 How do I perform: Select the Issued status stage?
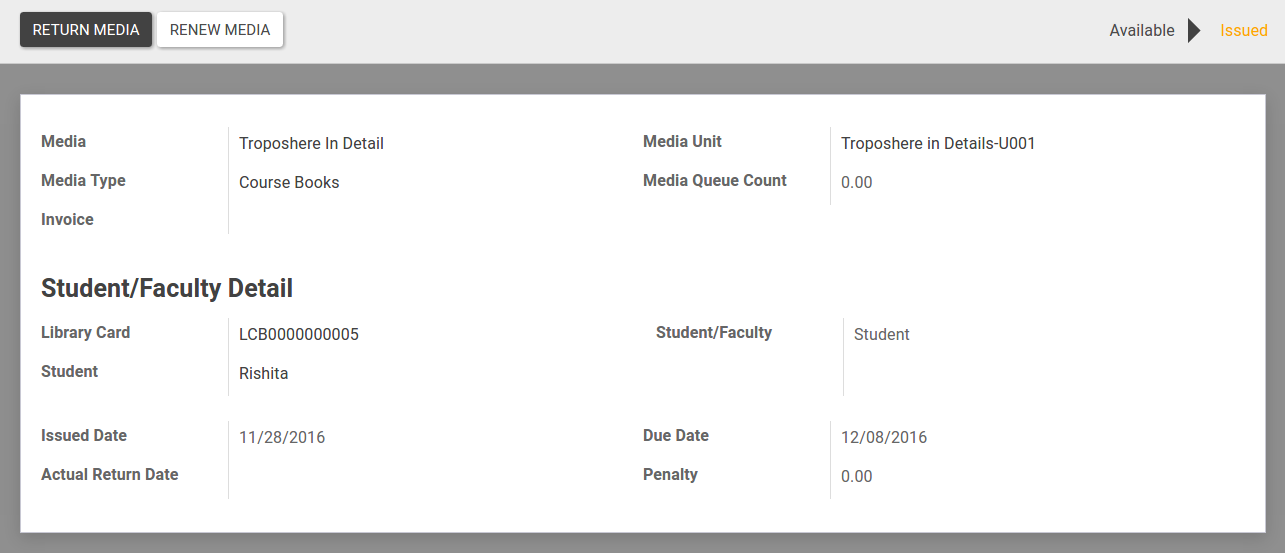coord(1244,31)
